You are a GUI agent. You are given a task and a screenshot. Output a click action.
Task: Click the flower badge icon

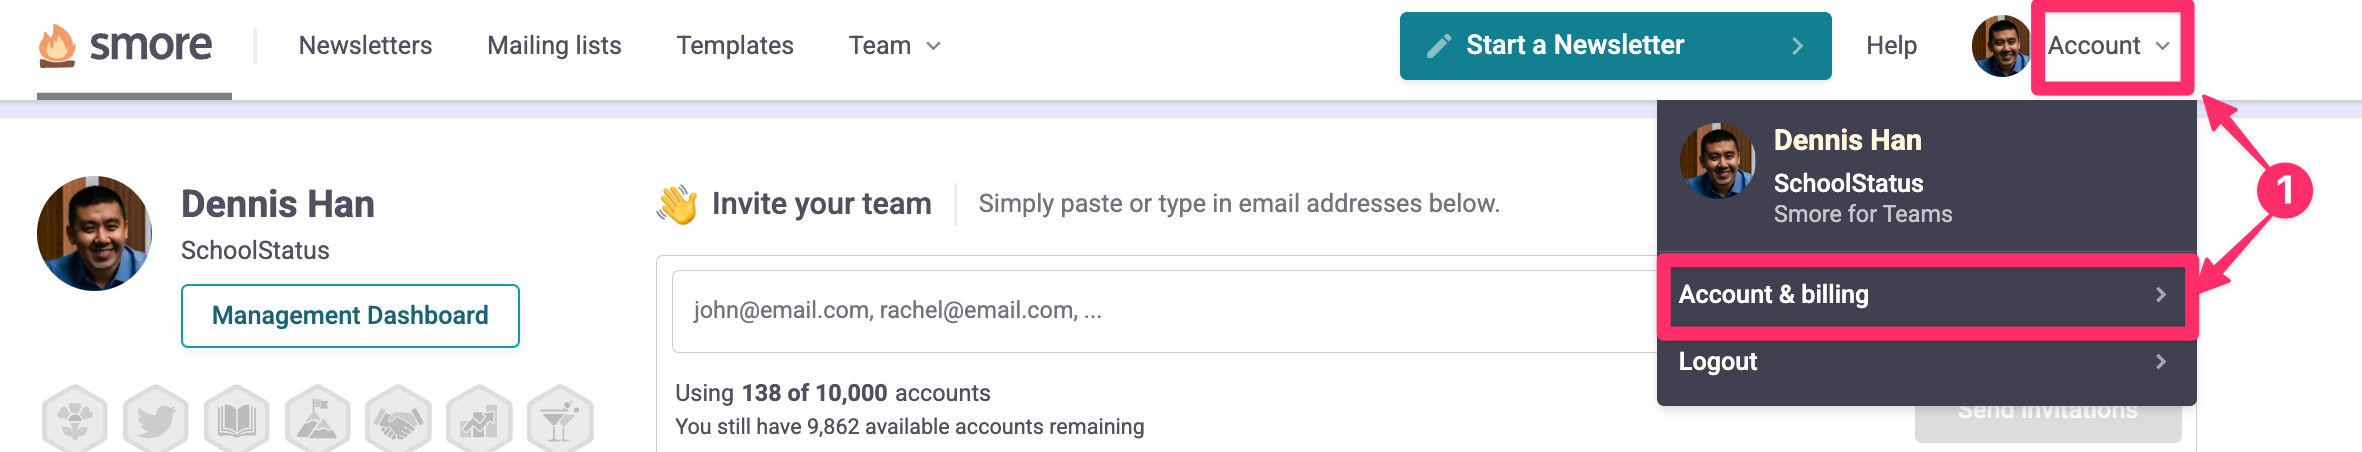pyautogui.click(x=75, y=418)
